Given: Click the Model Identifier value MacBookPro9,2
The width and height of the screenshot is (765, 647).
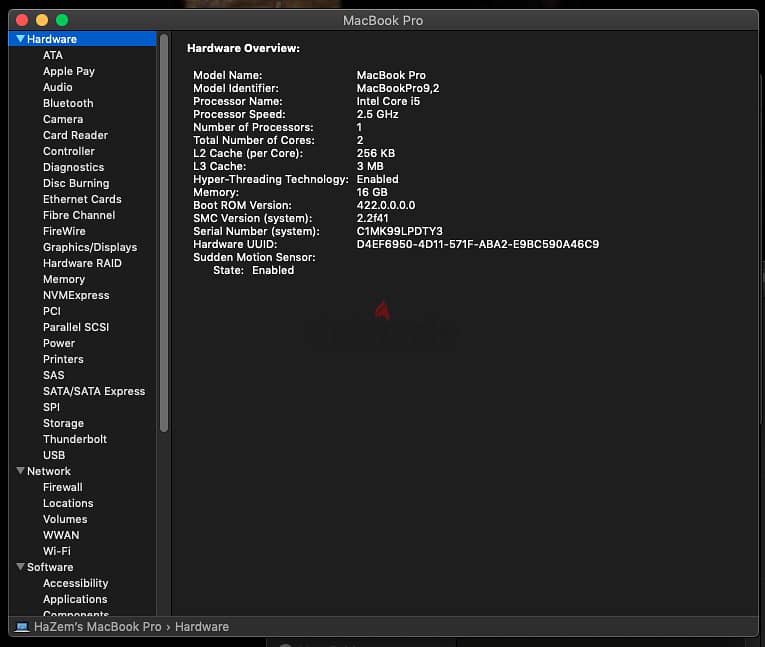Looking at the screenshot, I should pyautogui.click(x=398, y=88).
